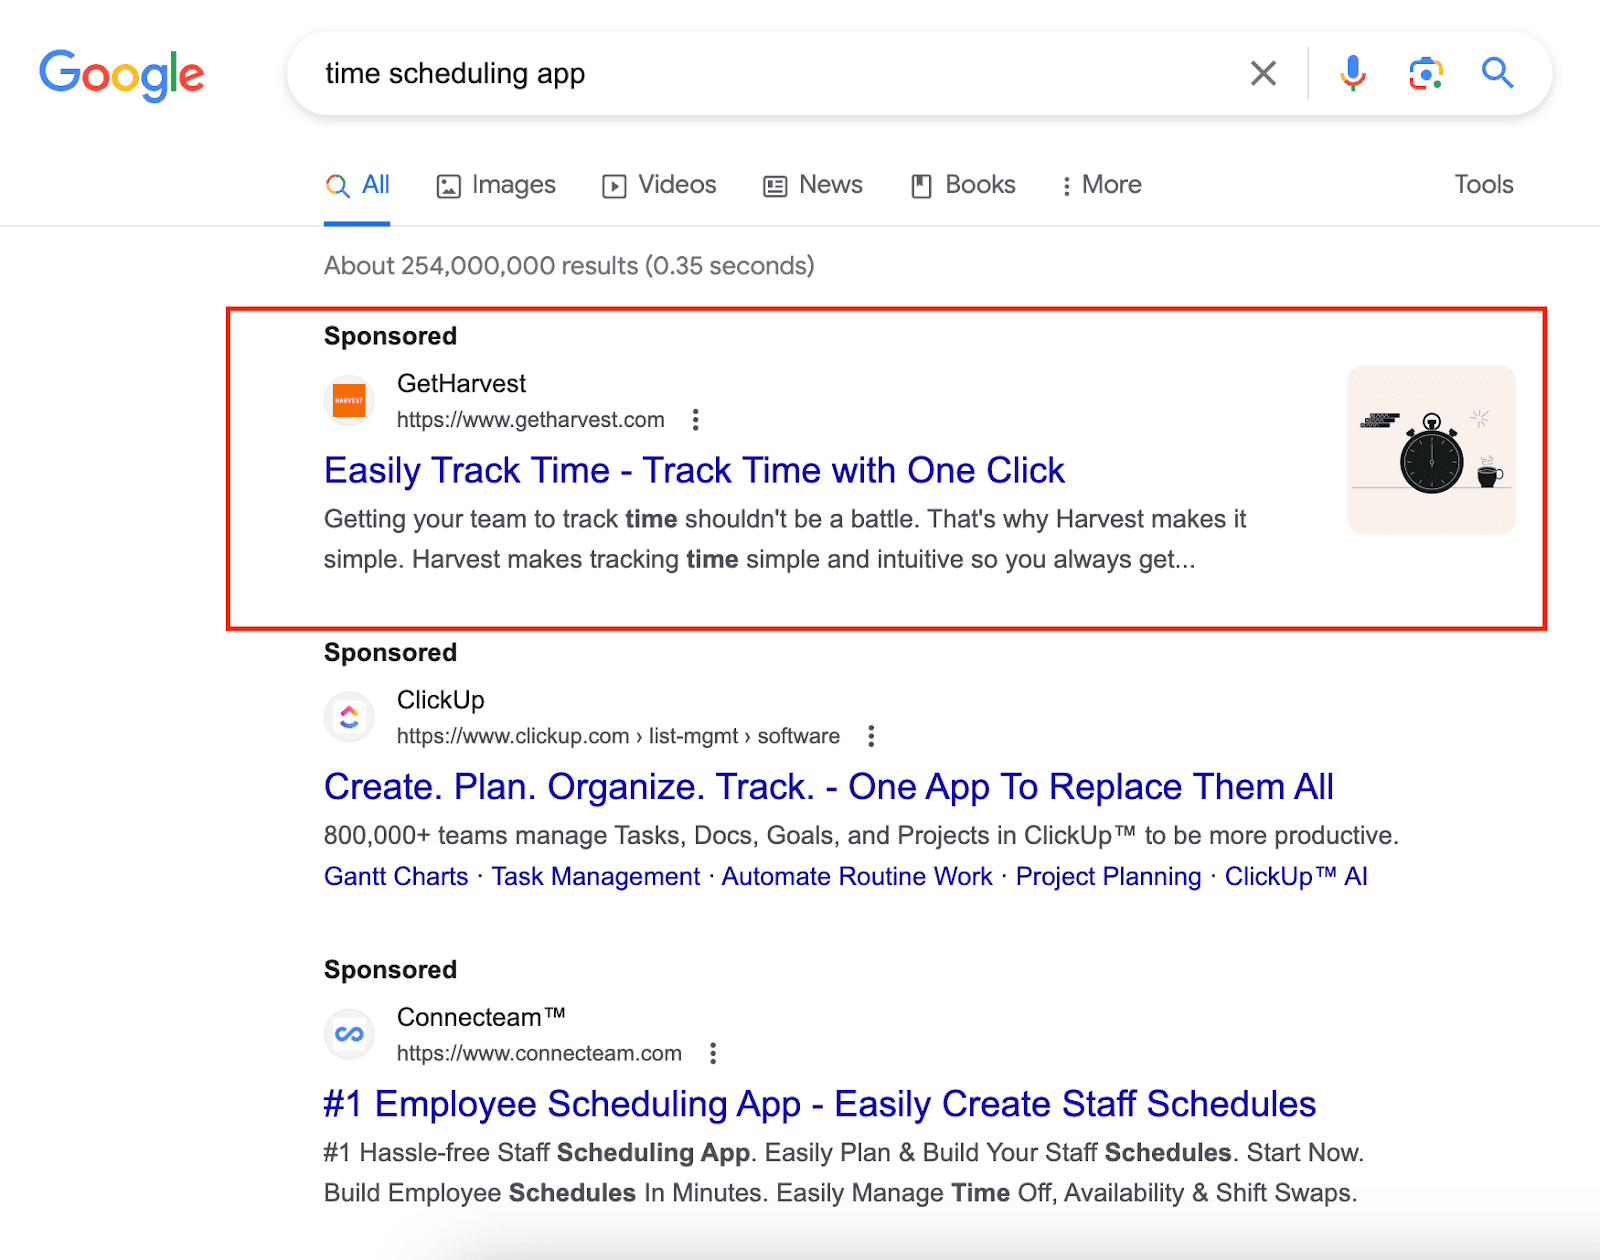This screenshot has width=1600, height=1260.
Task: Click the Connecteam favicon
Action: tap(348, 1033)
